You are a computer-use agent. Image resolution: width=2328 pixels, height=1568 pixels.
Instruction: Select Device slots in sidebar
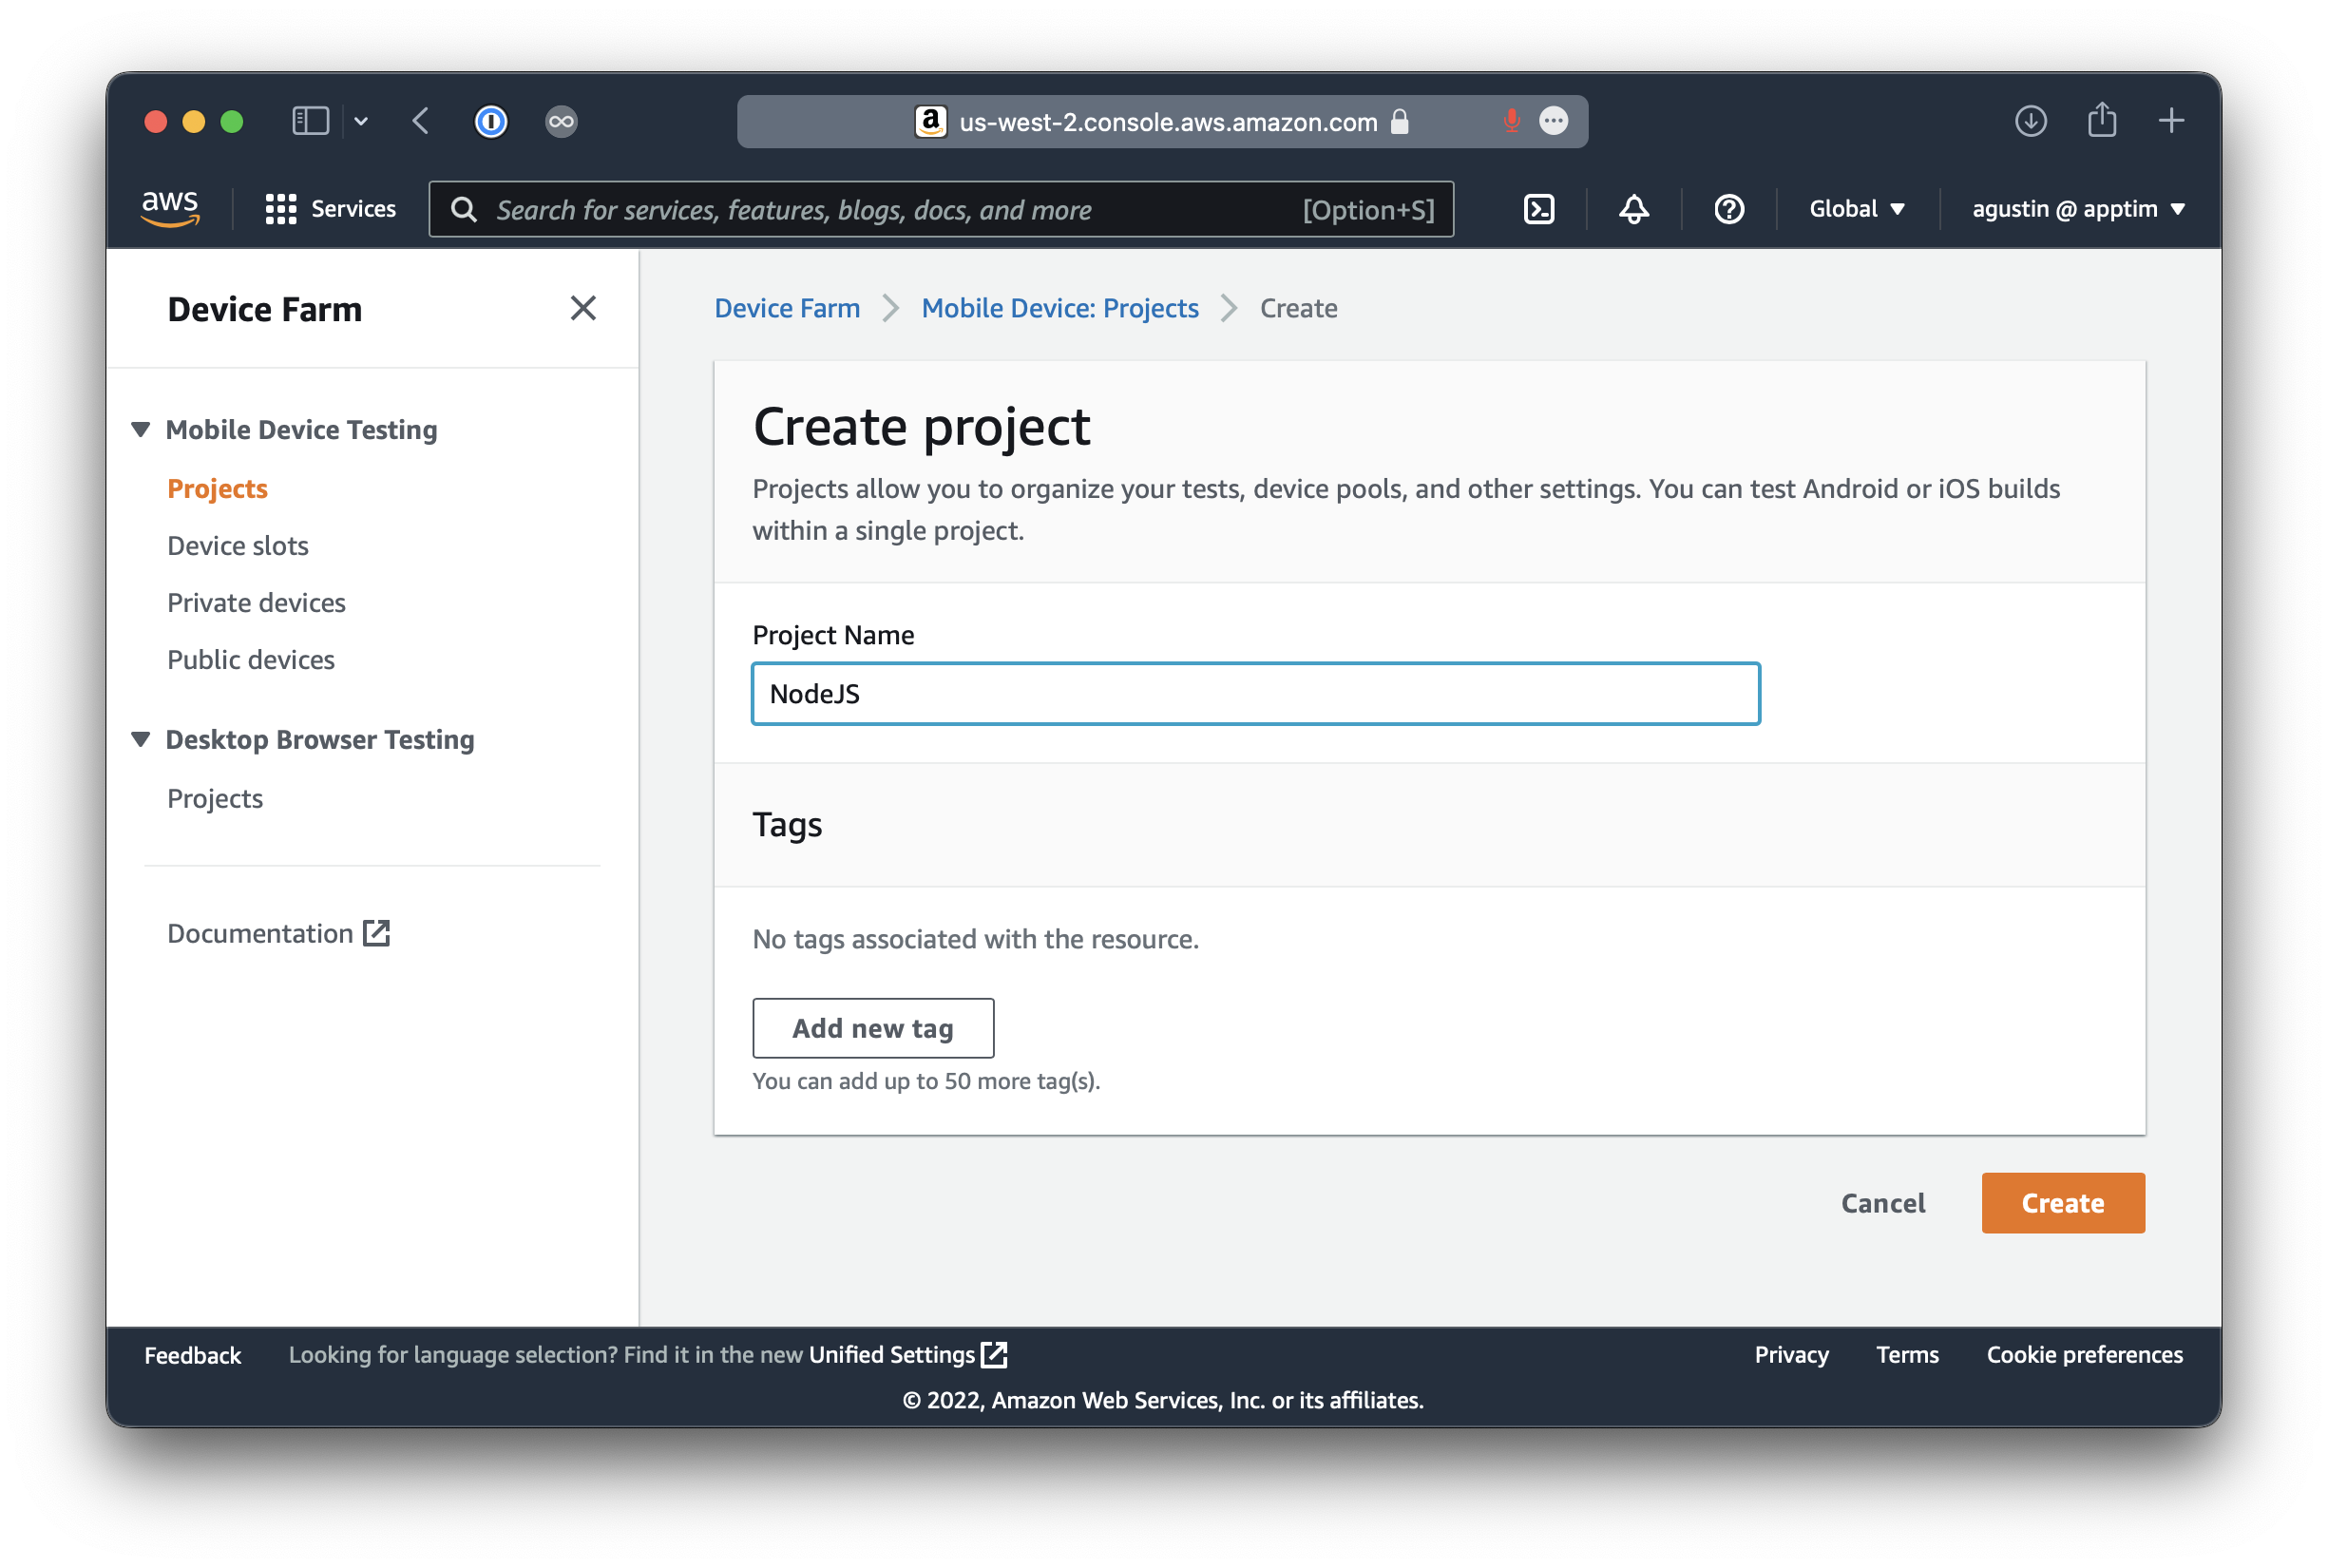(x=238, y=546)
